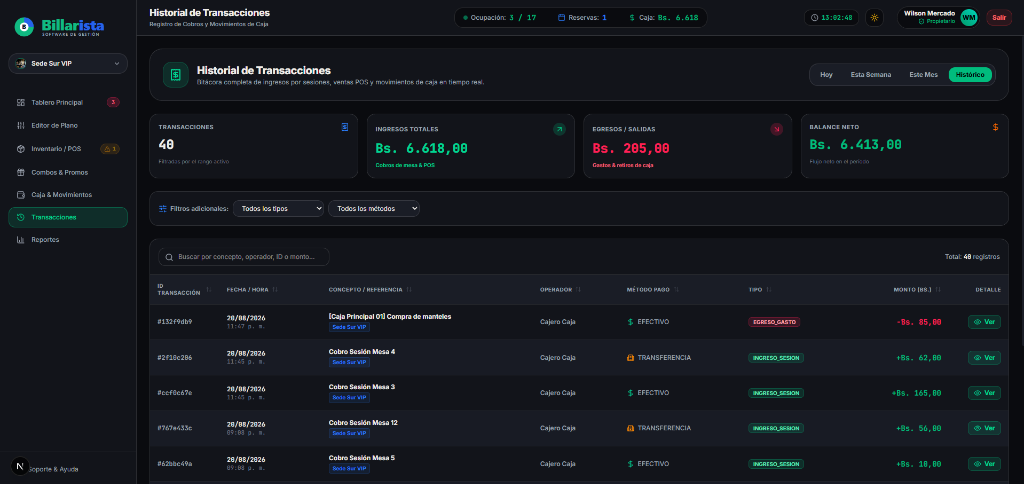View details of transaction #62bbc49a
Image resolution: width=1024 pixels, height=484 pixels.
click(984, 464)
